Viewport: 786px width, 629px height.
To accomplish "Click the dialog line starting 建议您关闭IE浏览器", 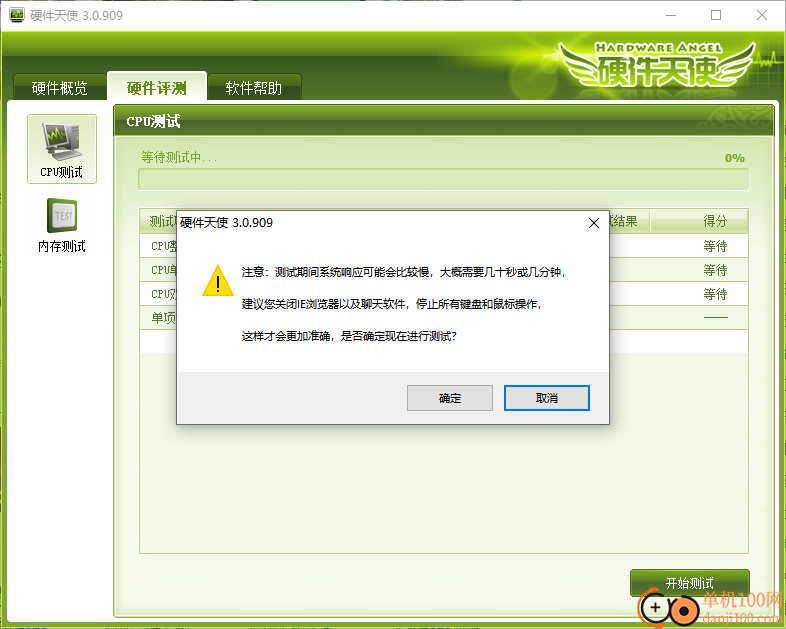I will (391, 304).
